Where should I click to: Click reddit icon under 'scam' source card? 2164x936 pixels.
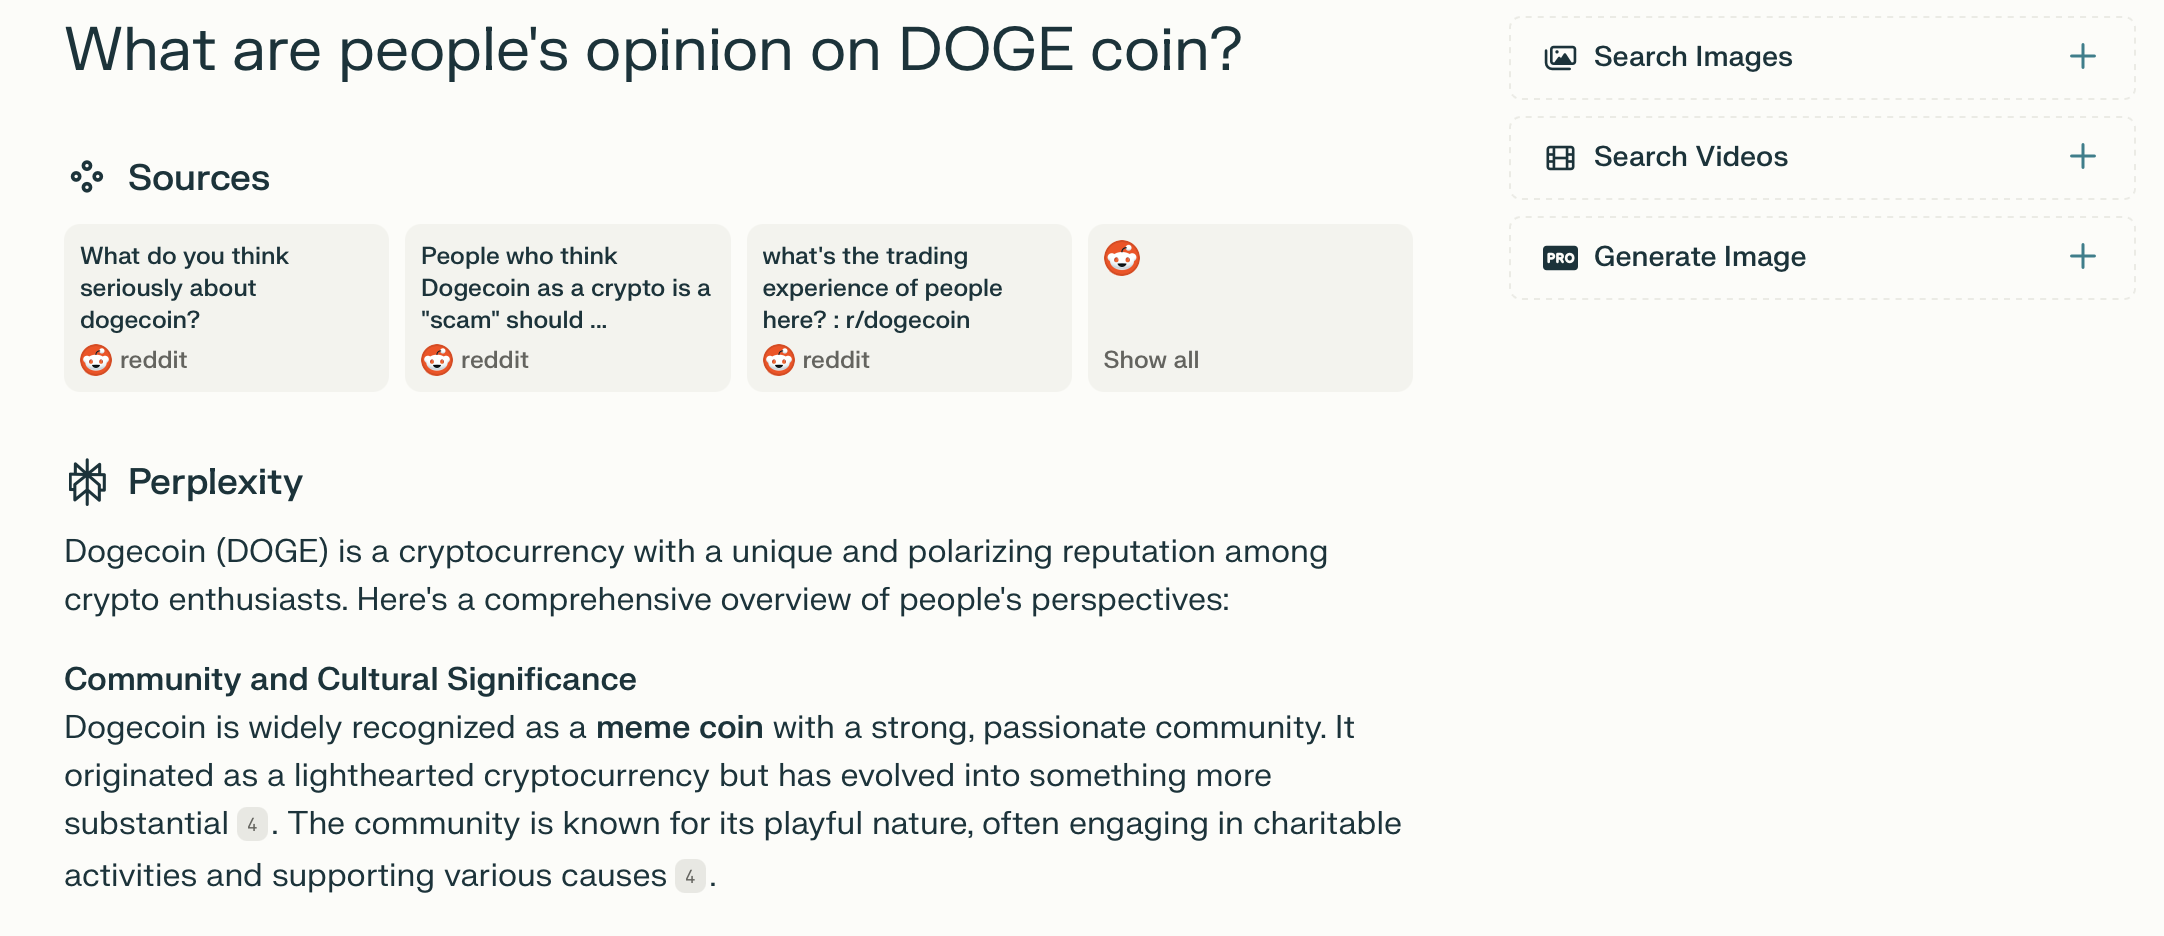[437, 360]
